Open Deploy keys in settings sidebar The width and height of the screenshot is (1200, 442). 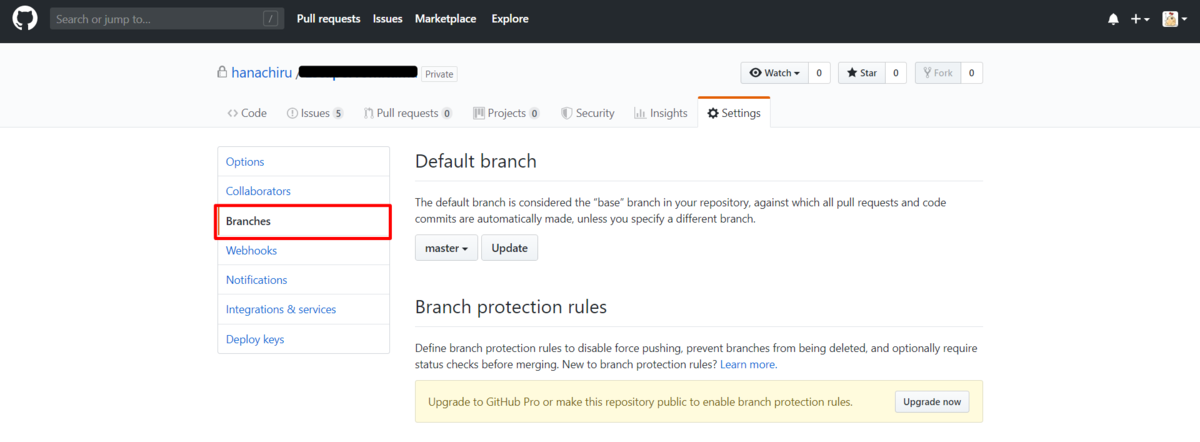point(303,339)
